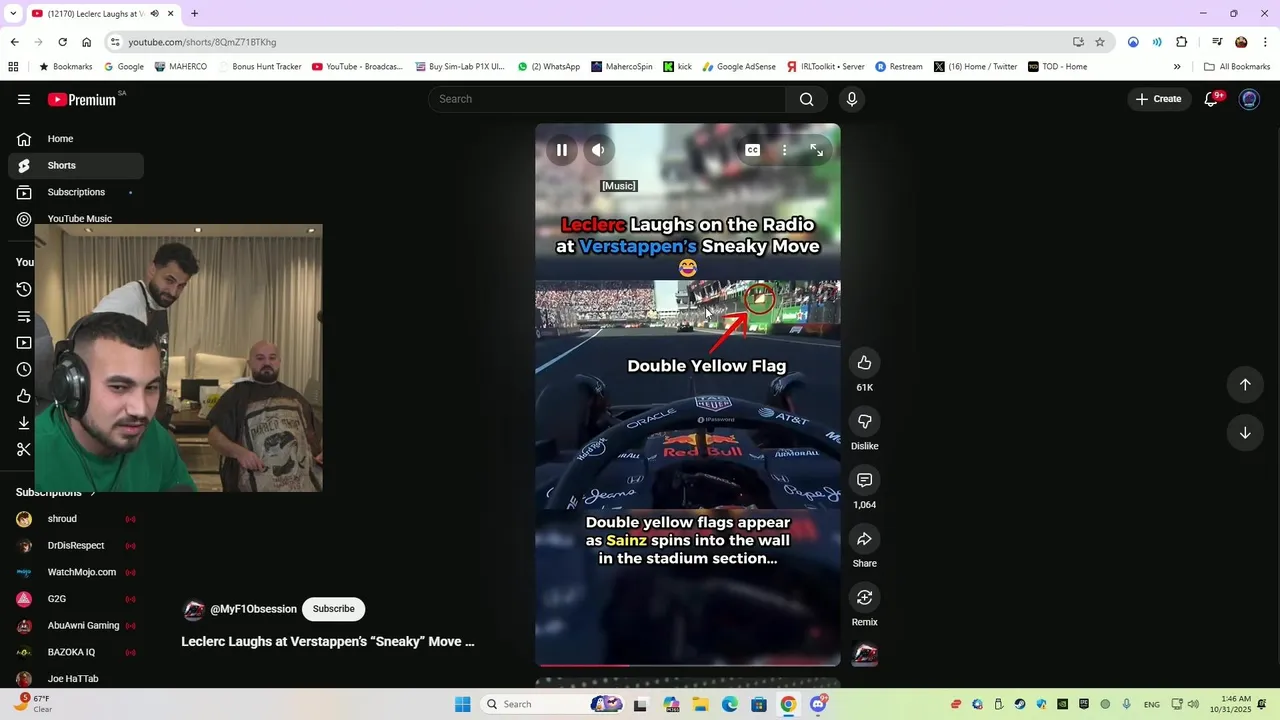Mute the Short's volume
Screen dimensions: 1280x720
(x=598, y=150)
